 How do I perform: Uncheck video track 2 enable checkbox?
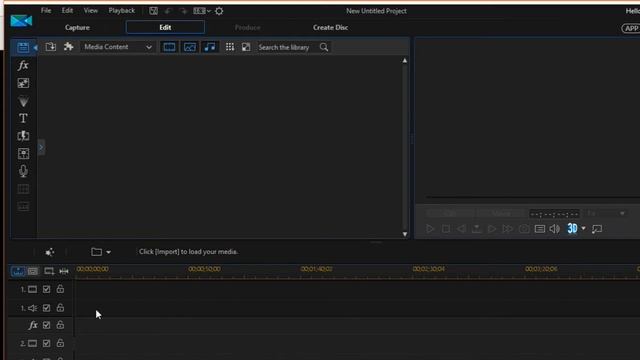click(x=47, y=343)
